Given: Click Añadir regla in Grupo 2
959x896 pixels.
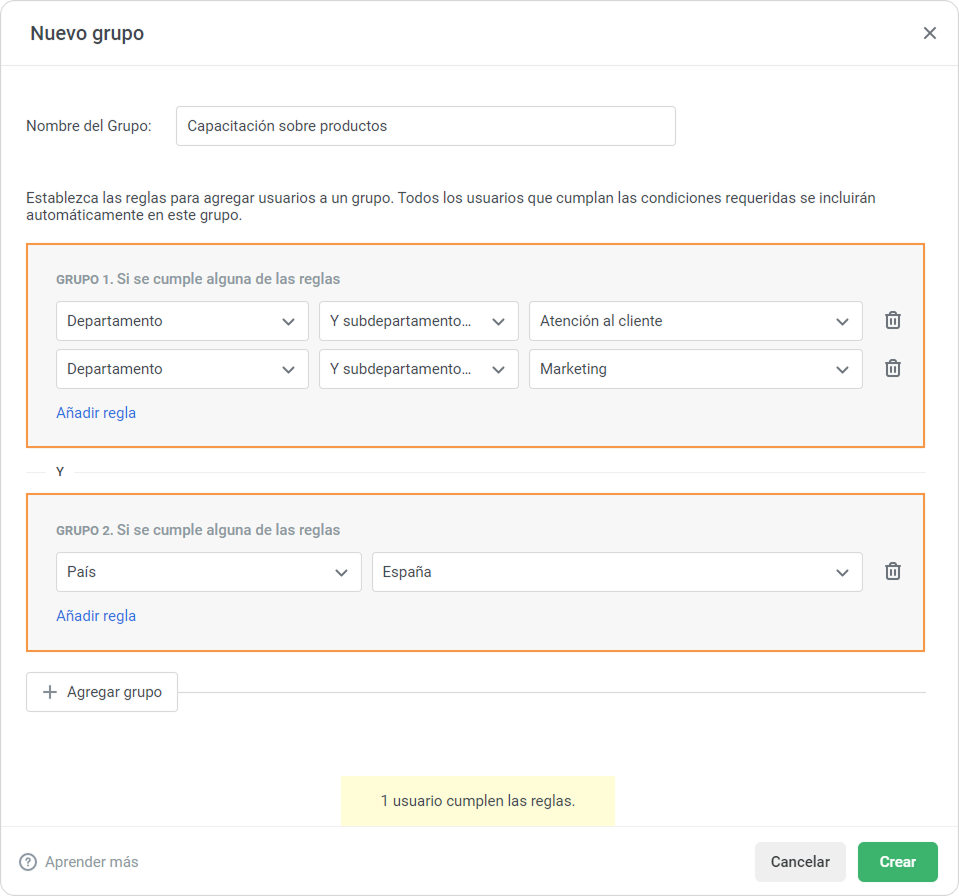Looking at the screenshot, I should pos(96,615).
